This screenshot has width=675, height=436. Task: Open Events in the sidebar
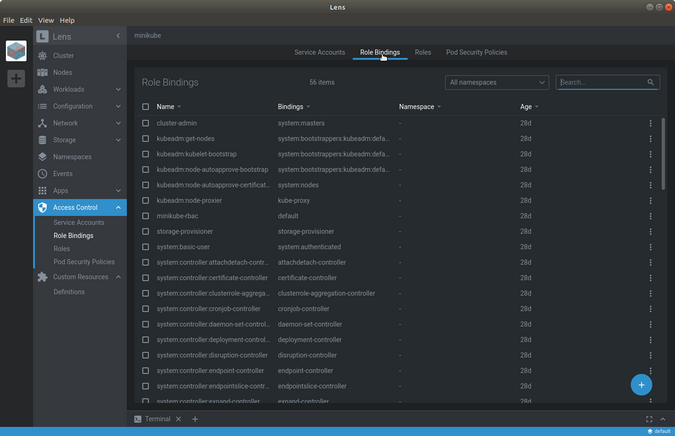63,173
